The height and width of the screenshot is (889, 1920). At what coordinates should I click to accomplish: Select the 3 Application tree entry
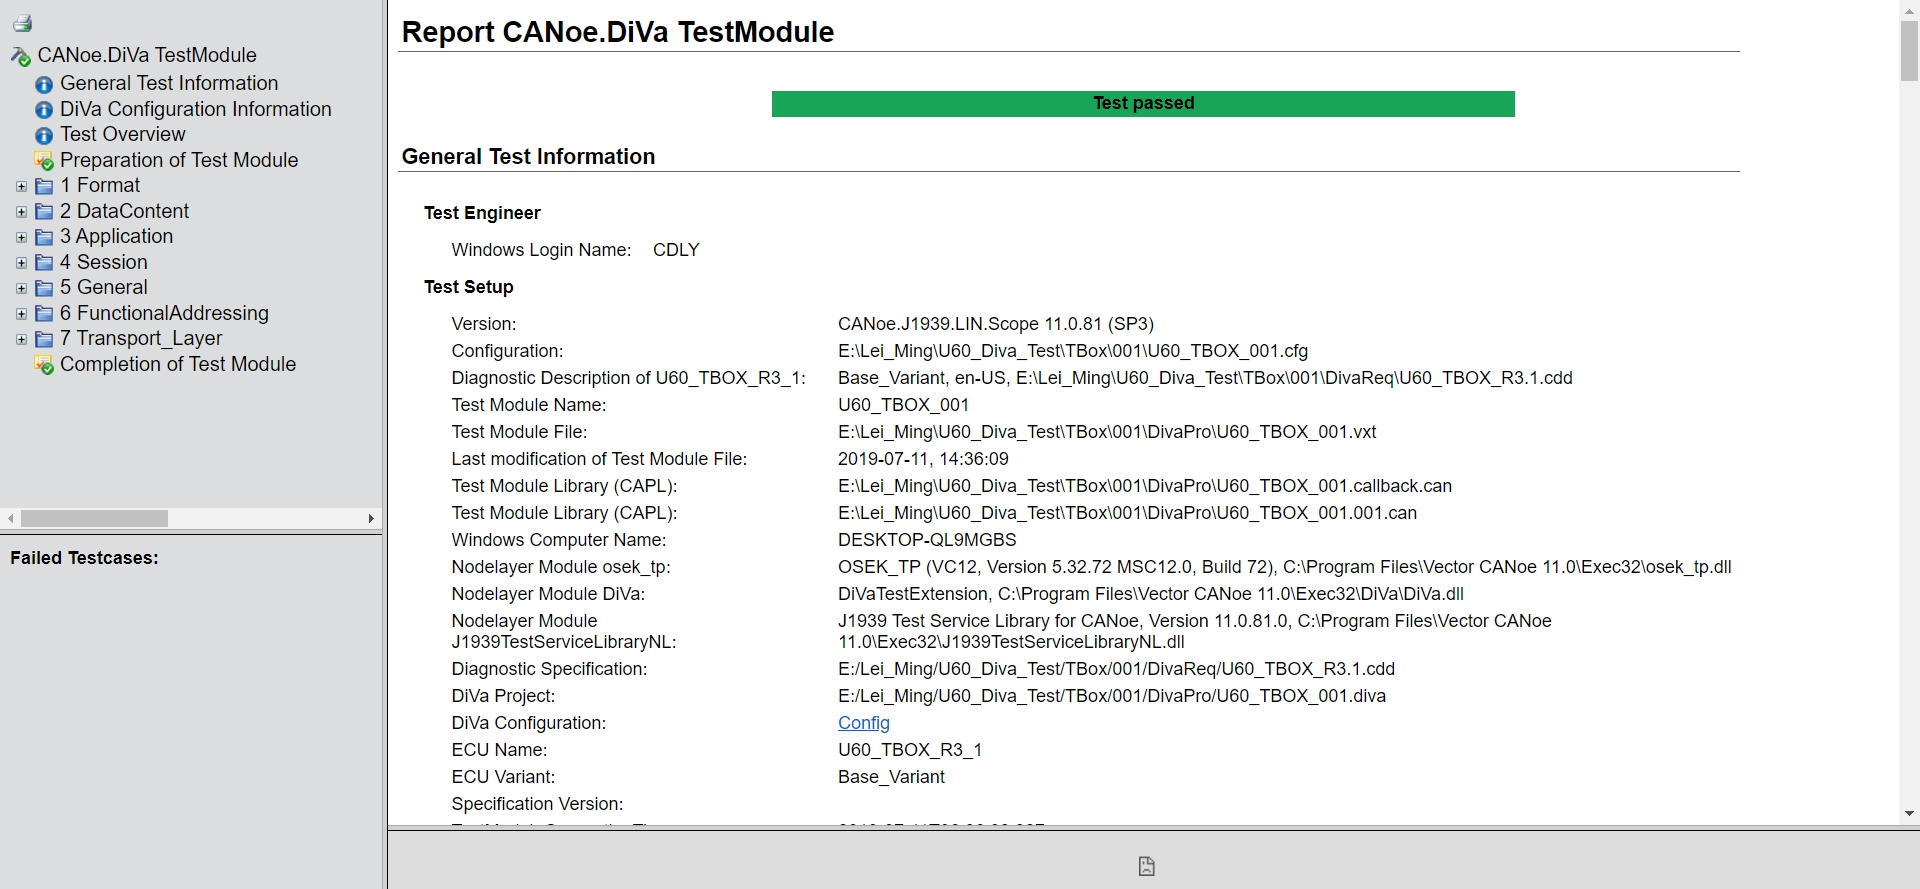point(116,236)
